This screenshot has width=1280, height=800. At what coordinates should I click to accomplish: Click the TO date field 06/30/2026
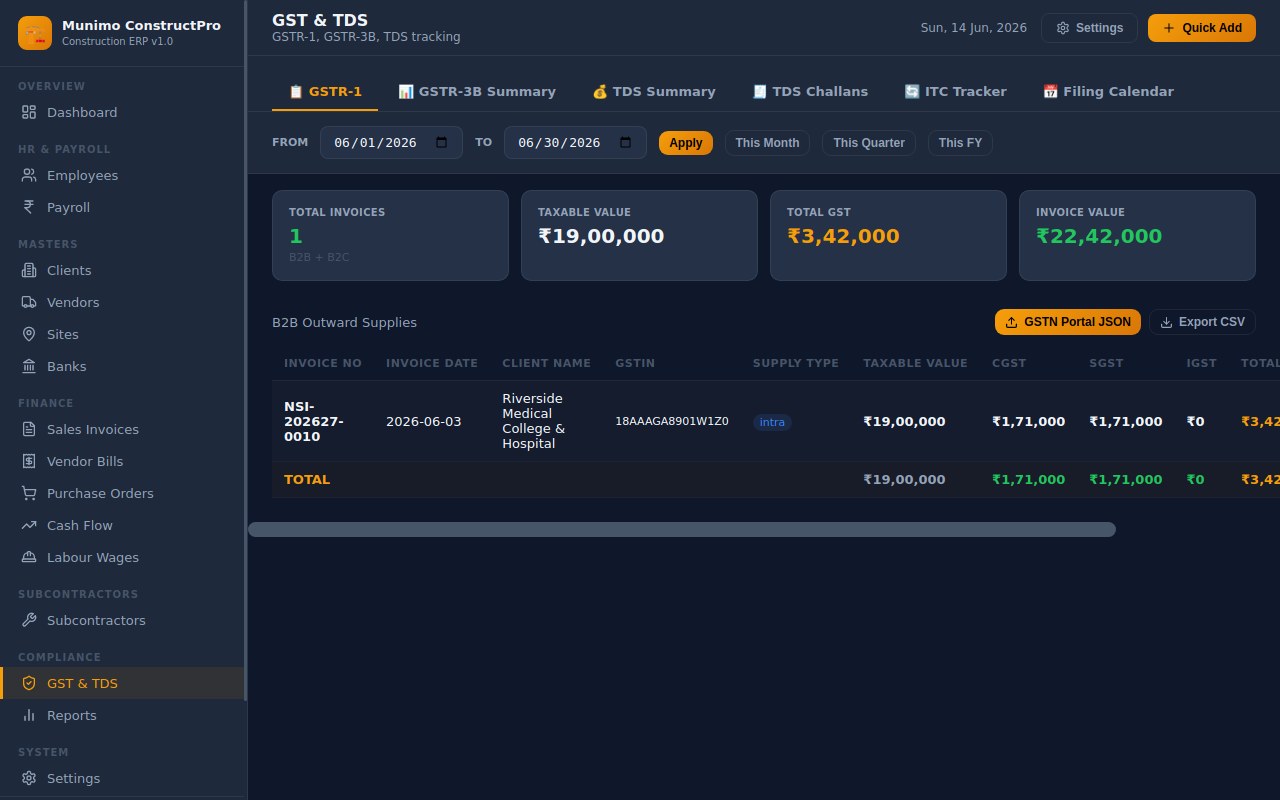pyautogui.click(x=575, y=142)
